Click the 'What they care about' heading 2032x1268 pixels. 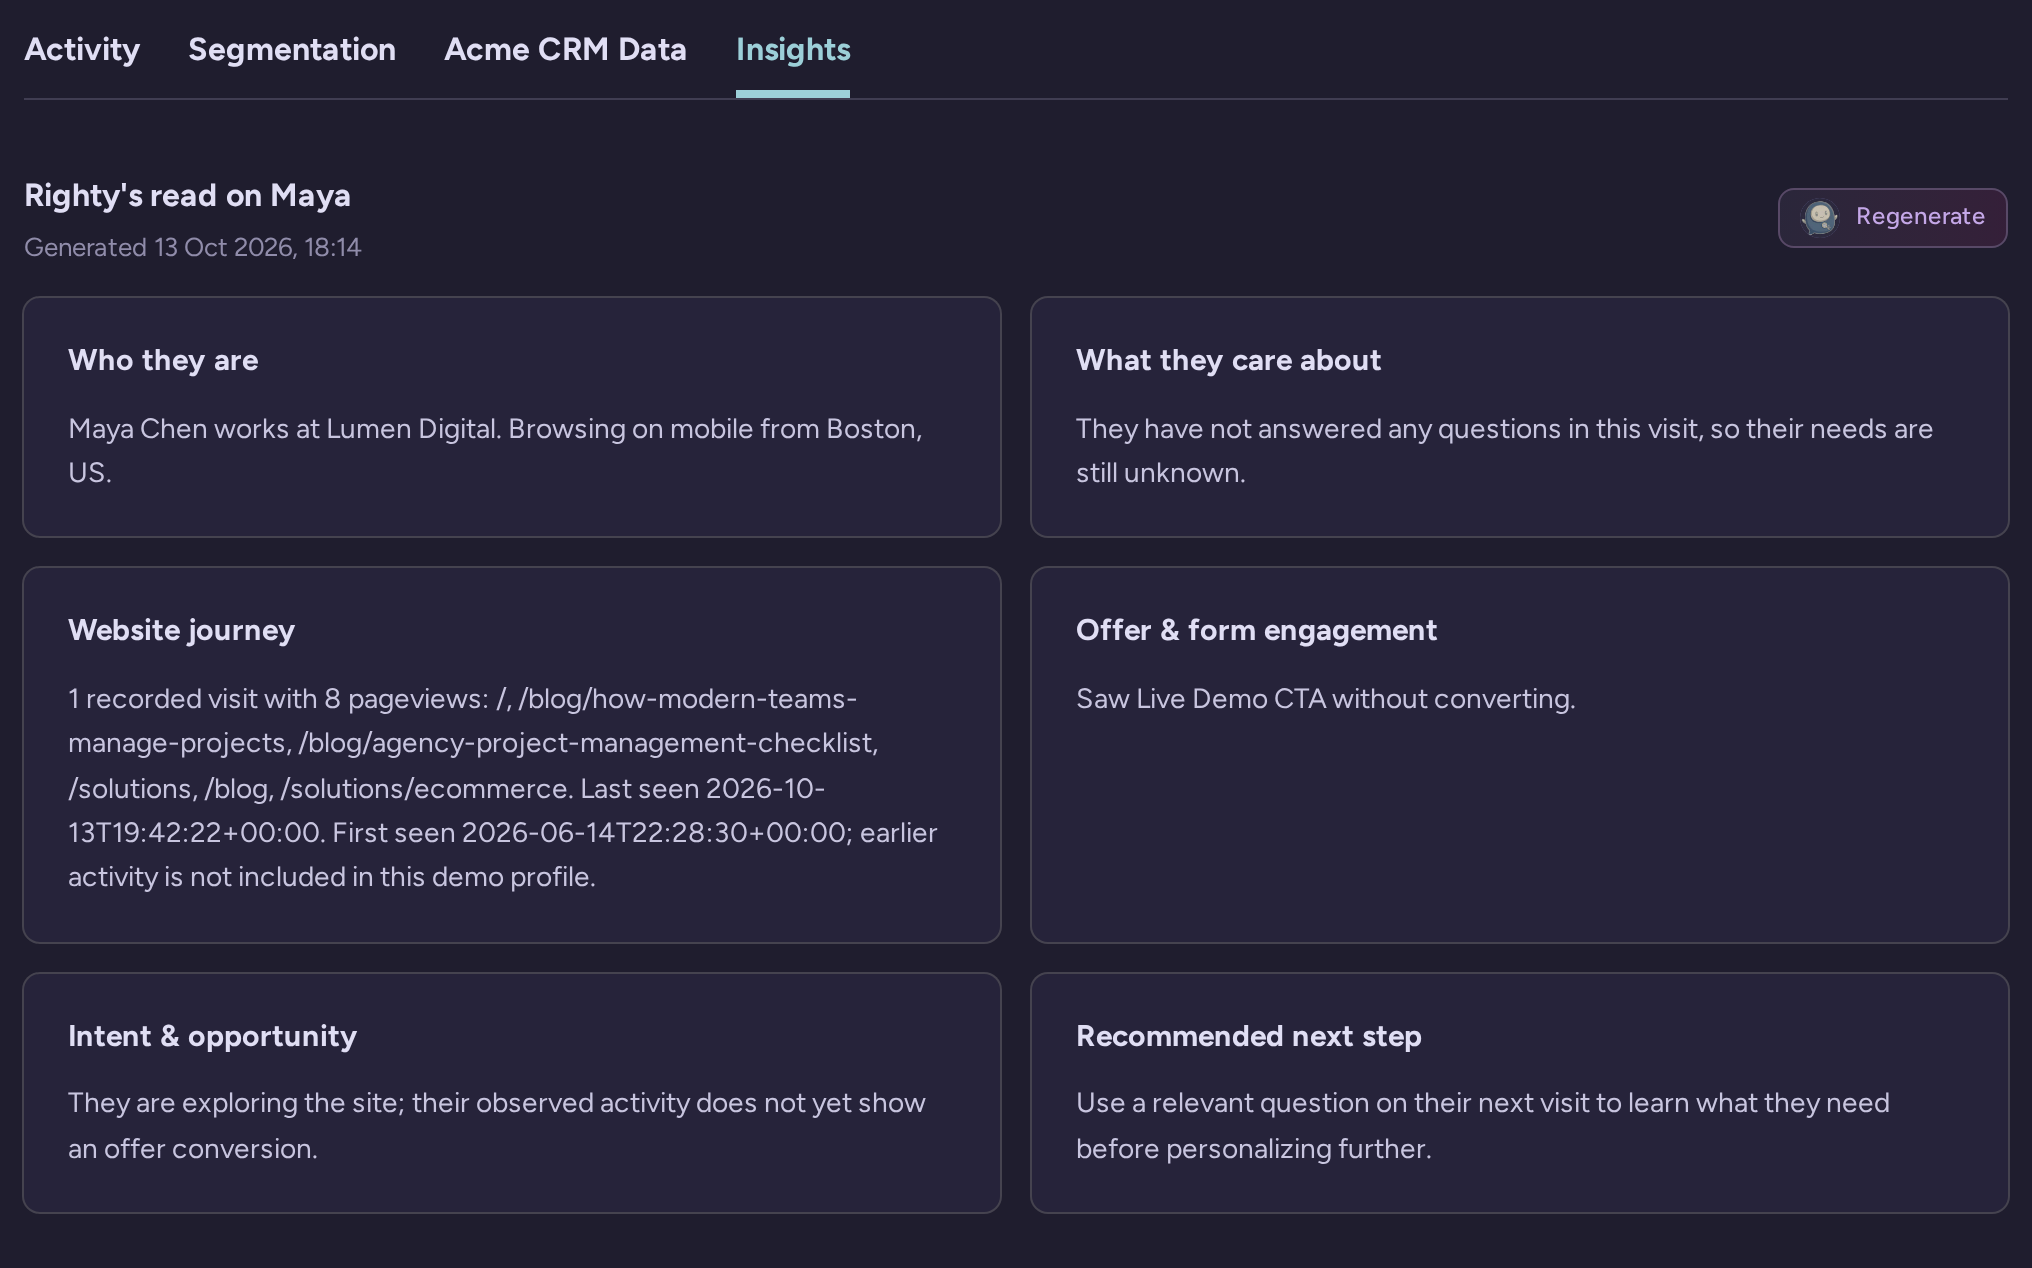[1228, 360]
